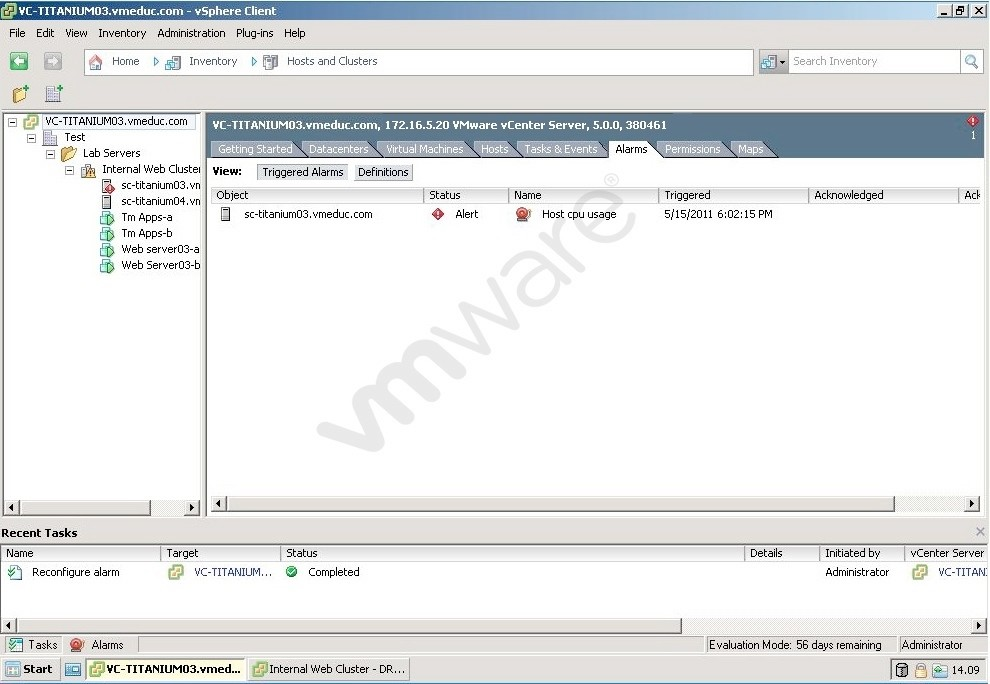Show the alarm Definitions view
This screenshot has height=684, width=990.
click(383, 172)
